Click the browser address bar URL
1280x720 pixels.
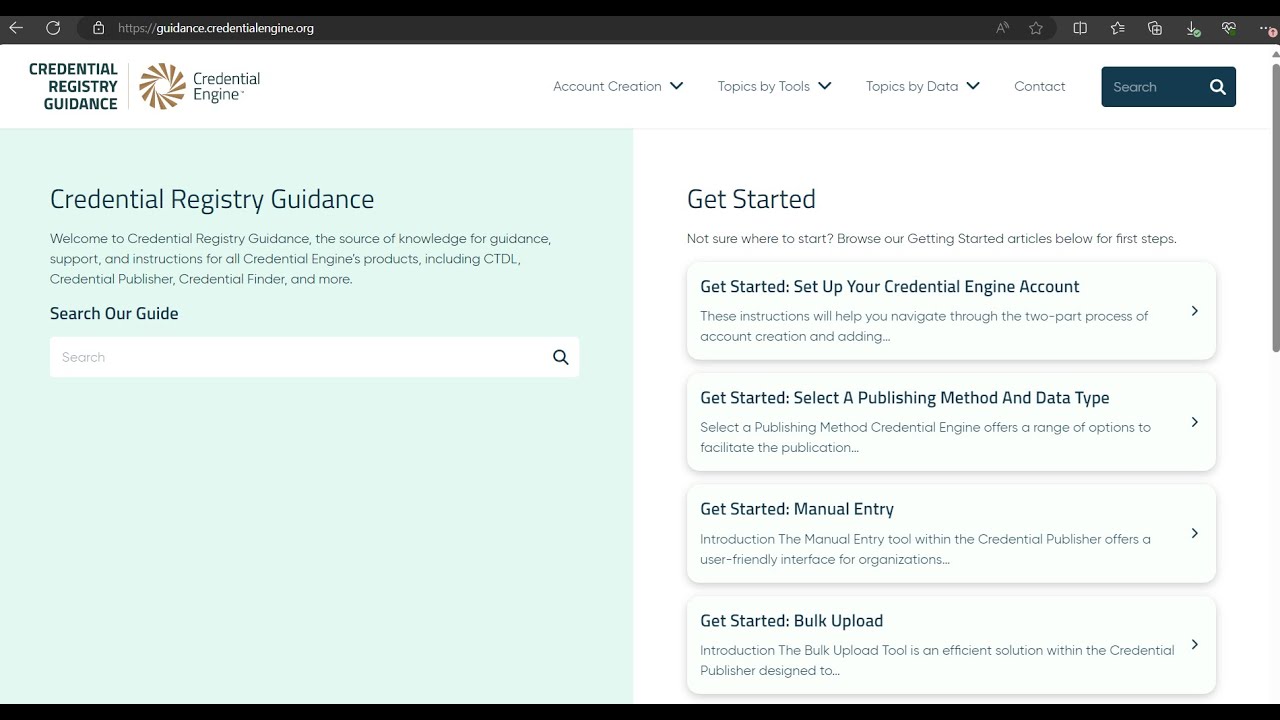point(215,28)
